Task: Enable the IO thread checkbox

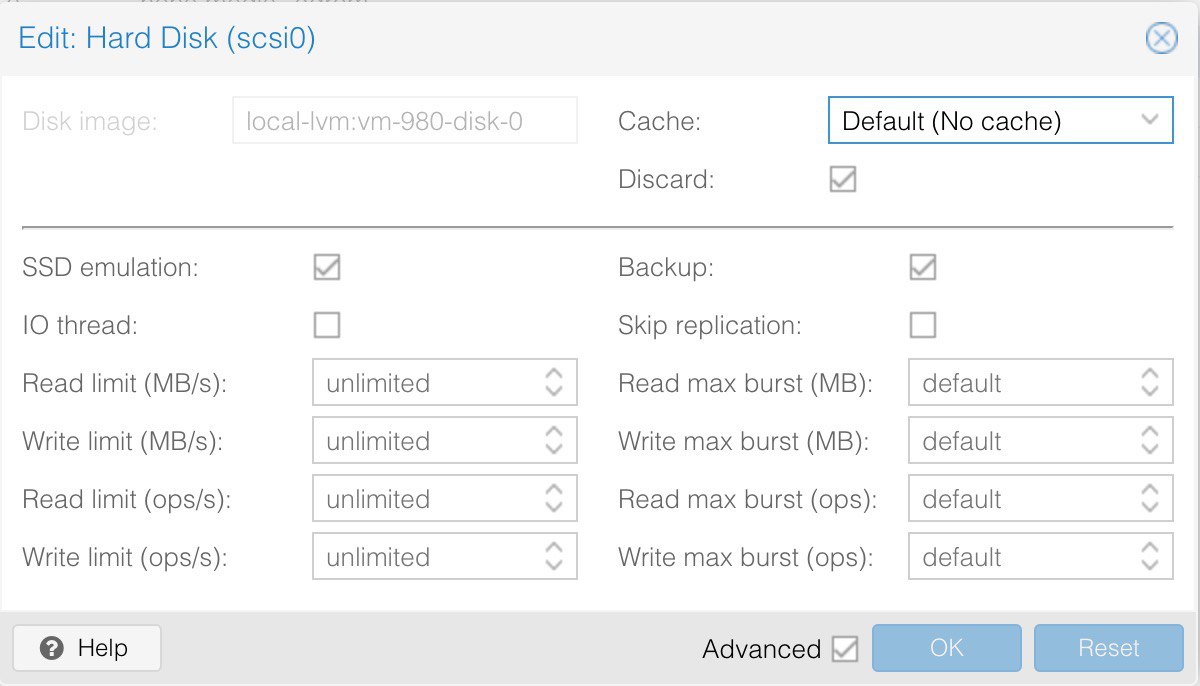Action: pos(327,325)
